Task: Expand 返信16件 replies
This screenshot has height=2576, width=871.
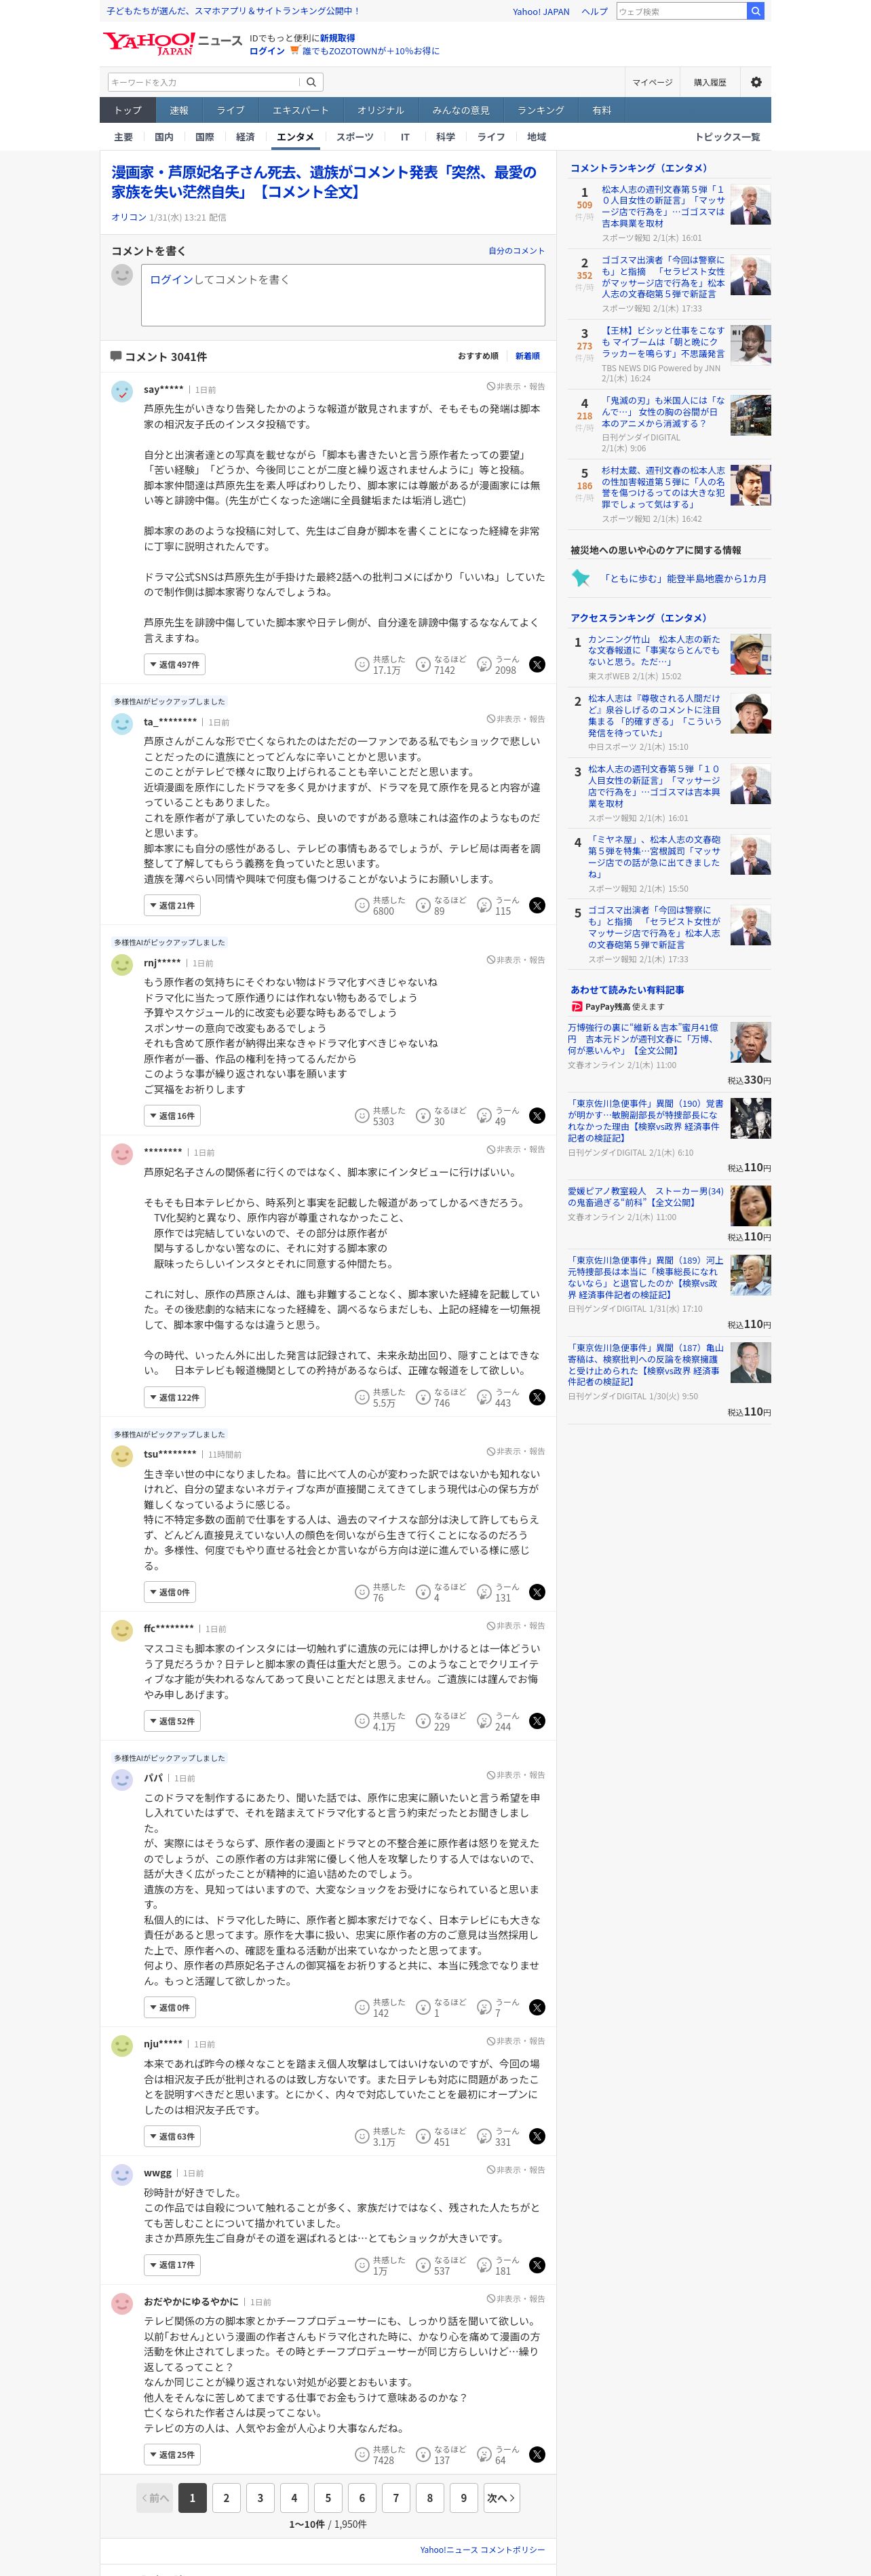Action: pyautogui.click(x=172, y=1115)
